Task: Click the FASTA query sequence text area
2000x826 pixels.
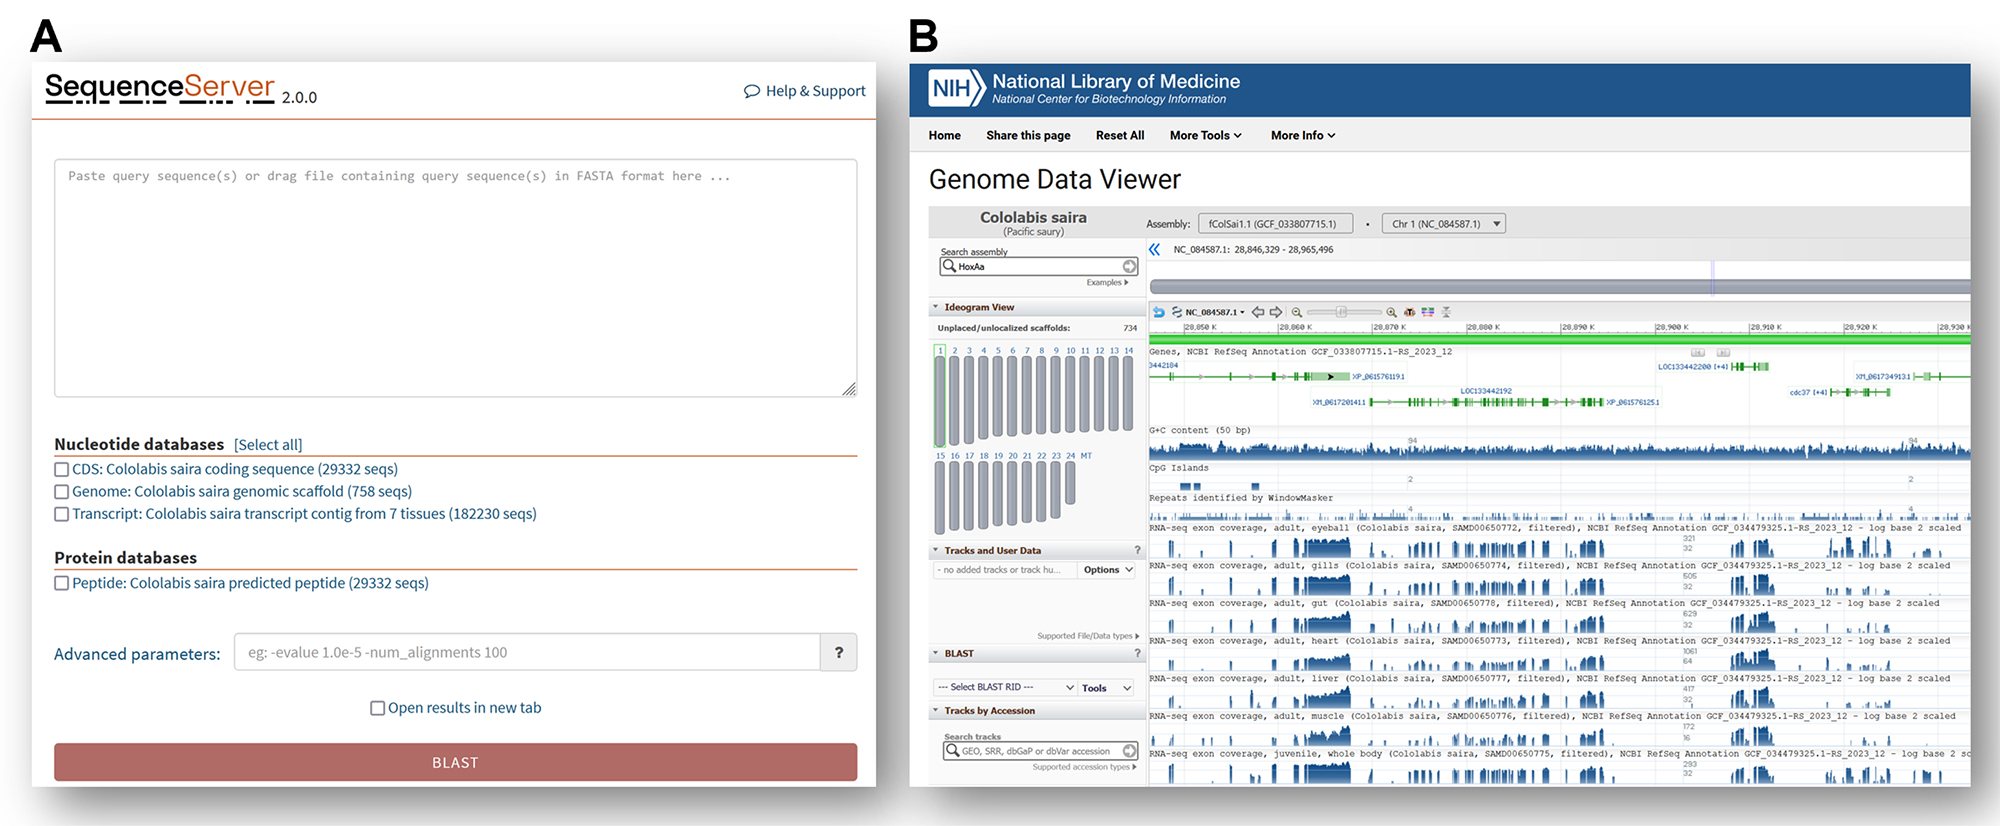Action: (455, 278)
